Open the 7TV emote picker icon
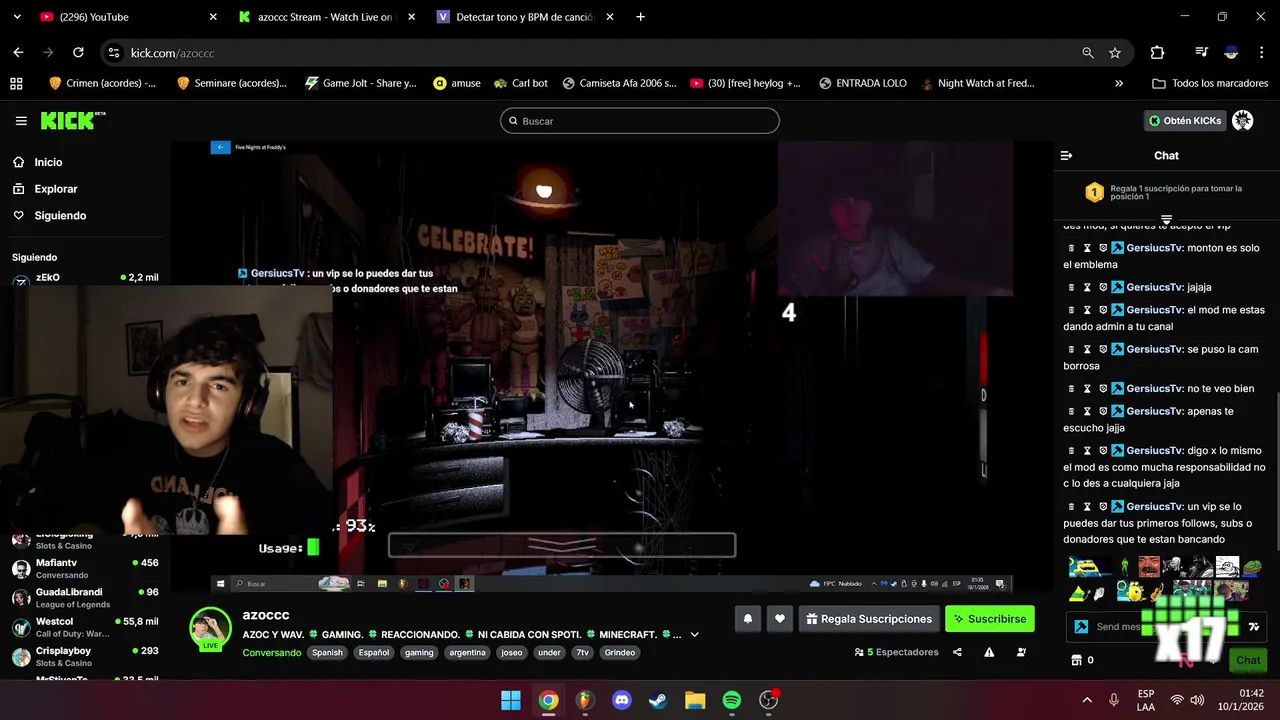 pyautogui.click(x=1253, y=627)
